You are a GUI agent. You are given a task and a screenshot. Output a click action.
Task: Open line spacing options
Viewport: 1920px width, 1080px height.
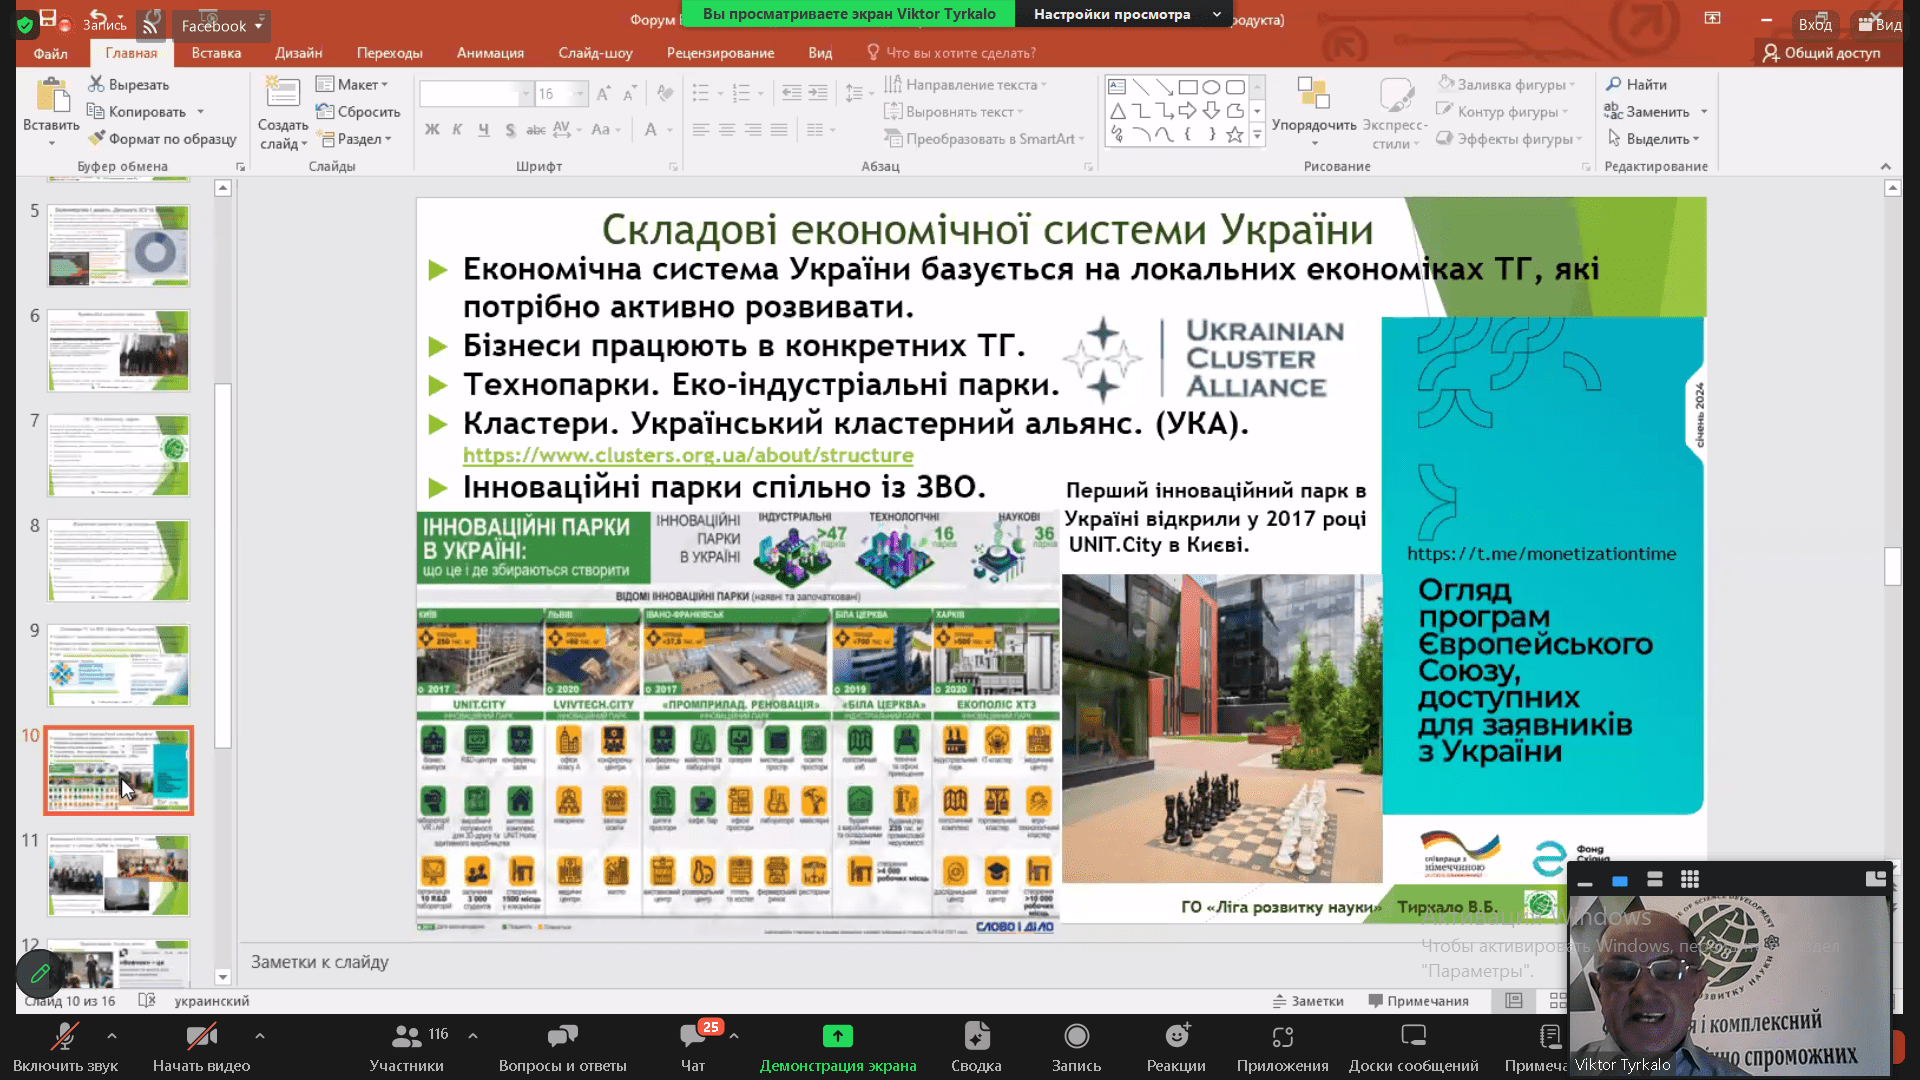[858, 93]
